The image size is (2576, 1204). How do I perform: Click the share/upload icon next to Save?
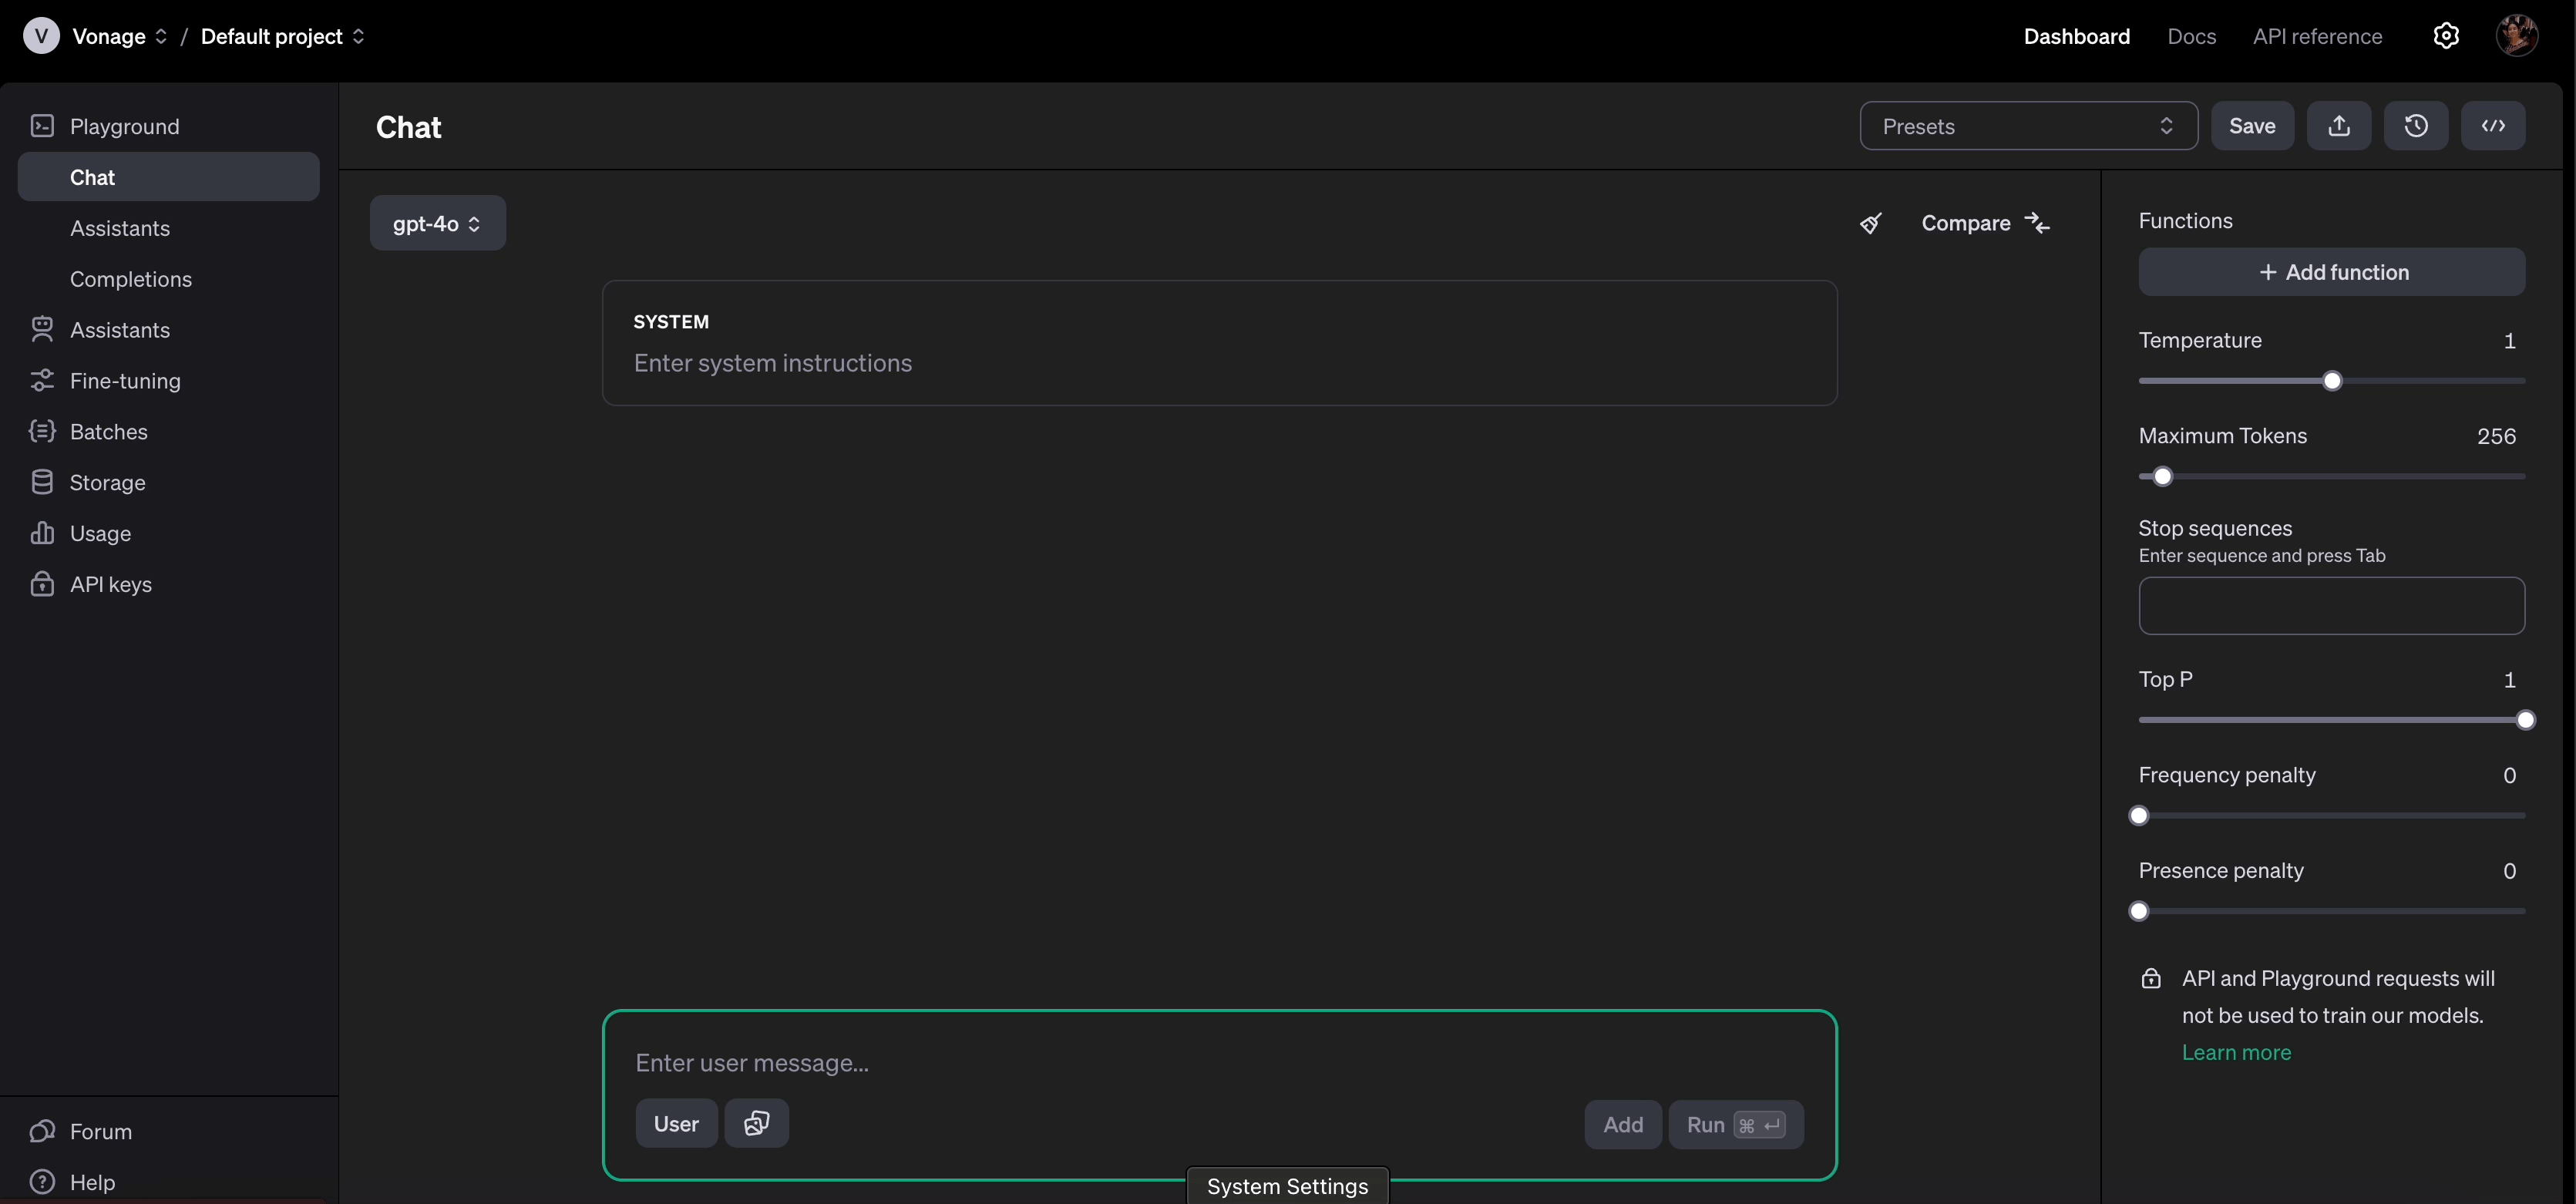pos(2338,126)
